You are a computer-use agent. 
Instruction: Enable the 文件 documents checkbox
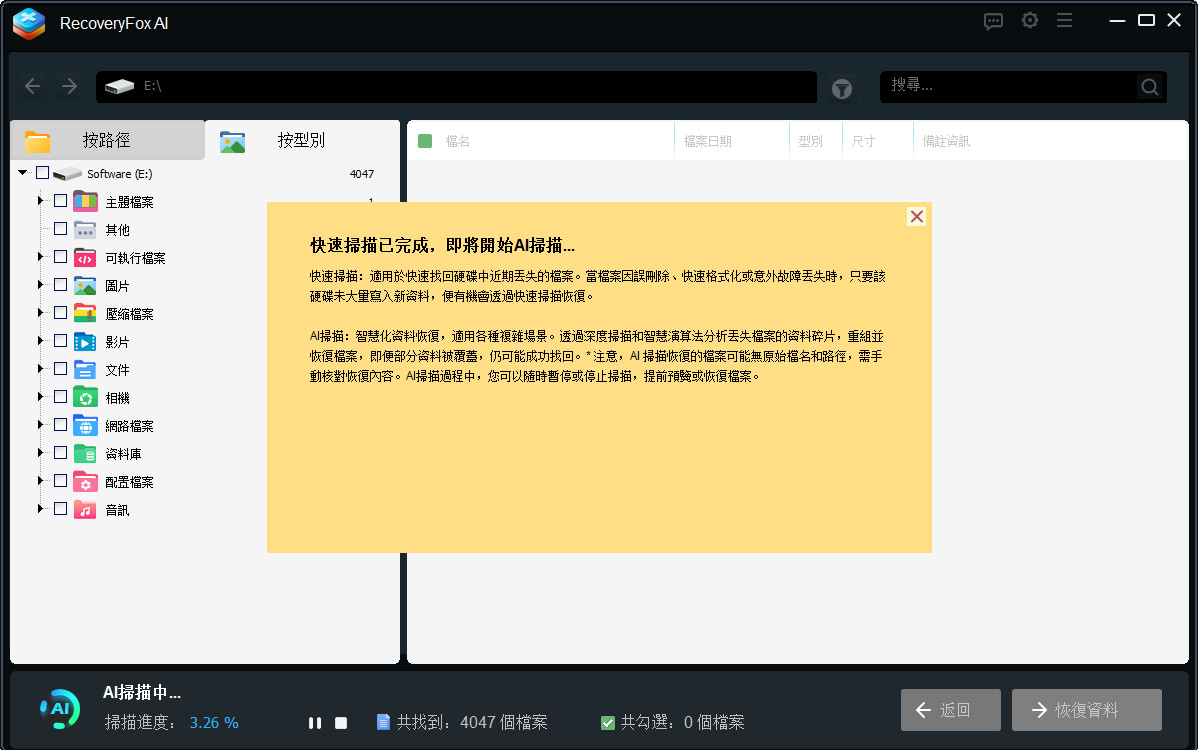[x=60, y=368]
